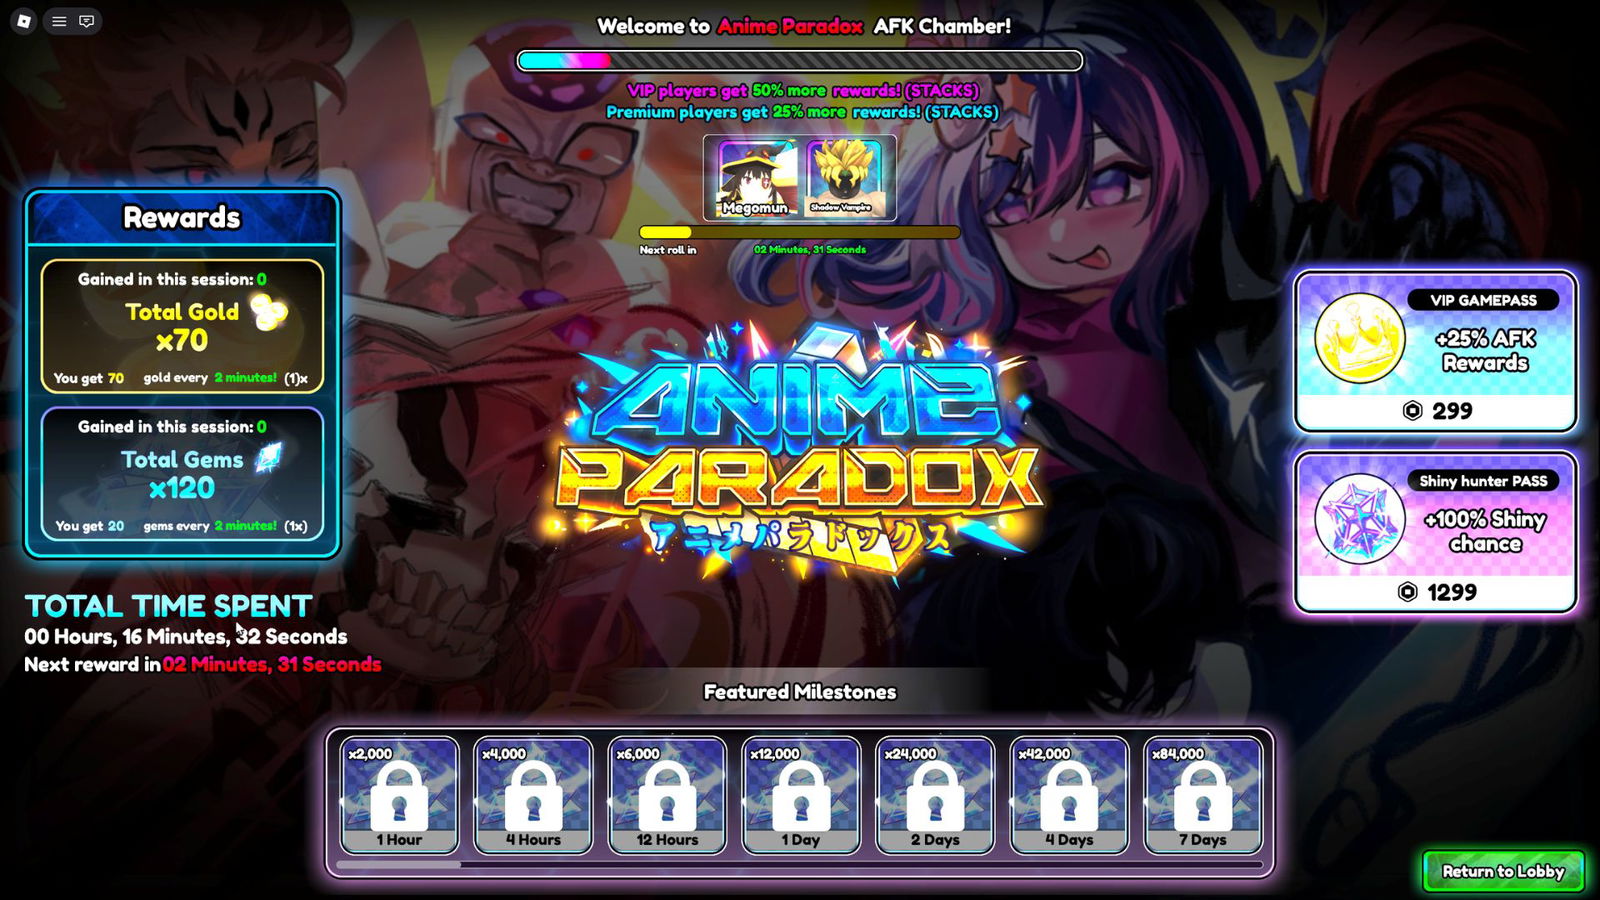Click the locked 2 Days milestone
Screen dimensions: 1600x900
click(x=935, y=795)
